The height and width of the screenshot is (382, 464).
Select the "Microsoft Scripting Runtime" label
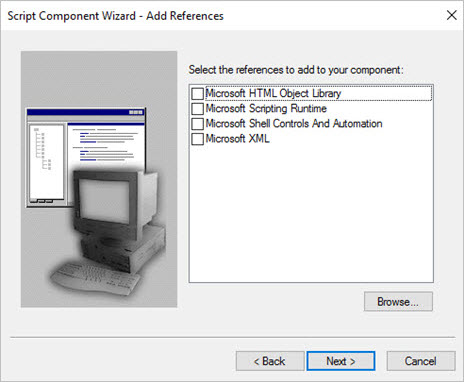click(x=266, y=108)
